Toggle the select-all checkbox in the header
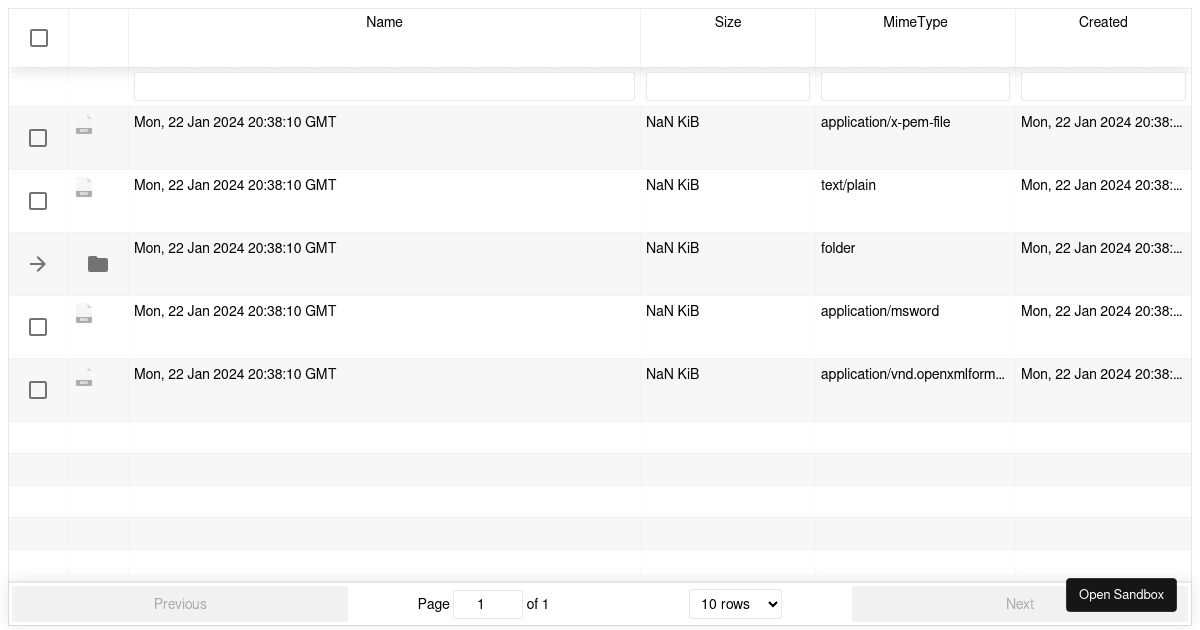 click(x=38, y=38)
